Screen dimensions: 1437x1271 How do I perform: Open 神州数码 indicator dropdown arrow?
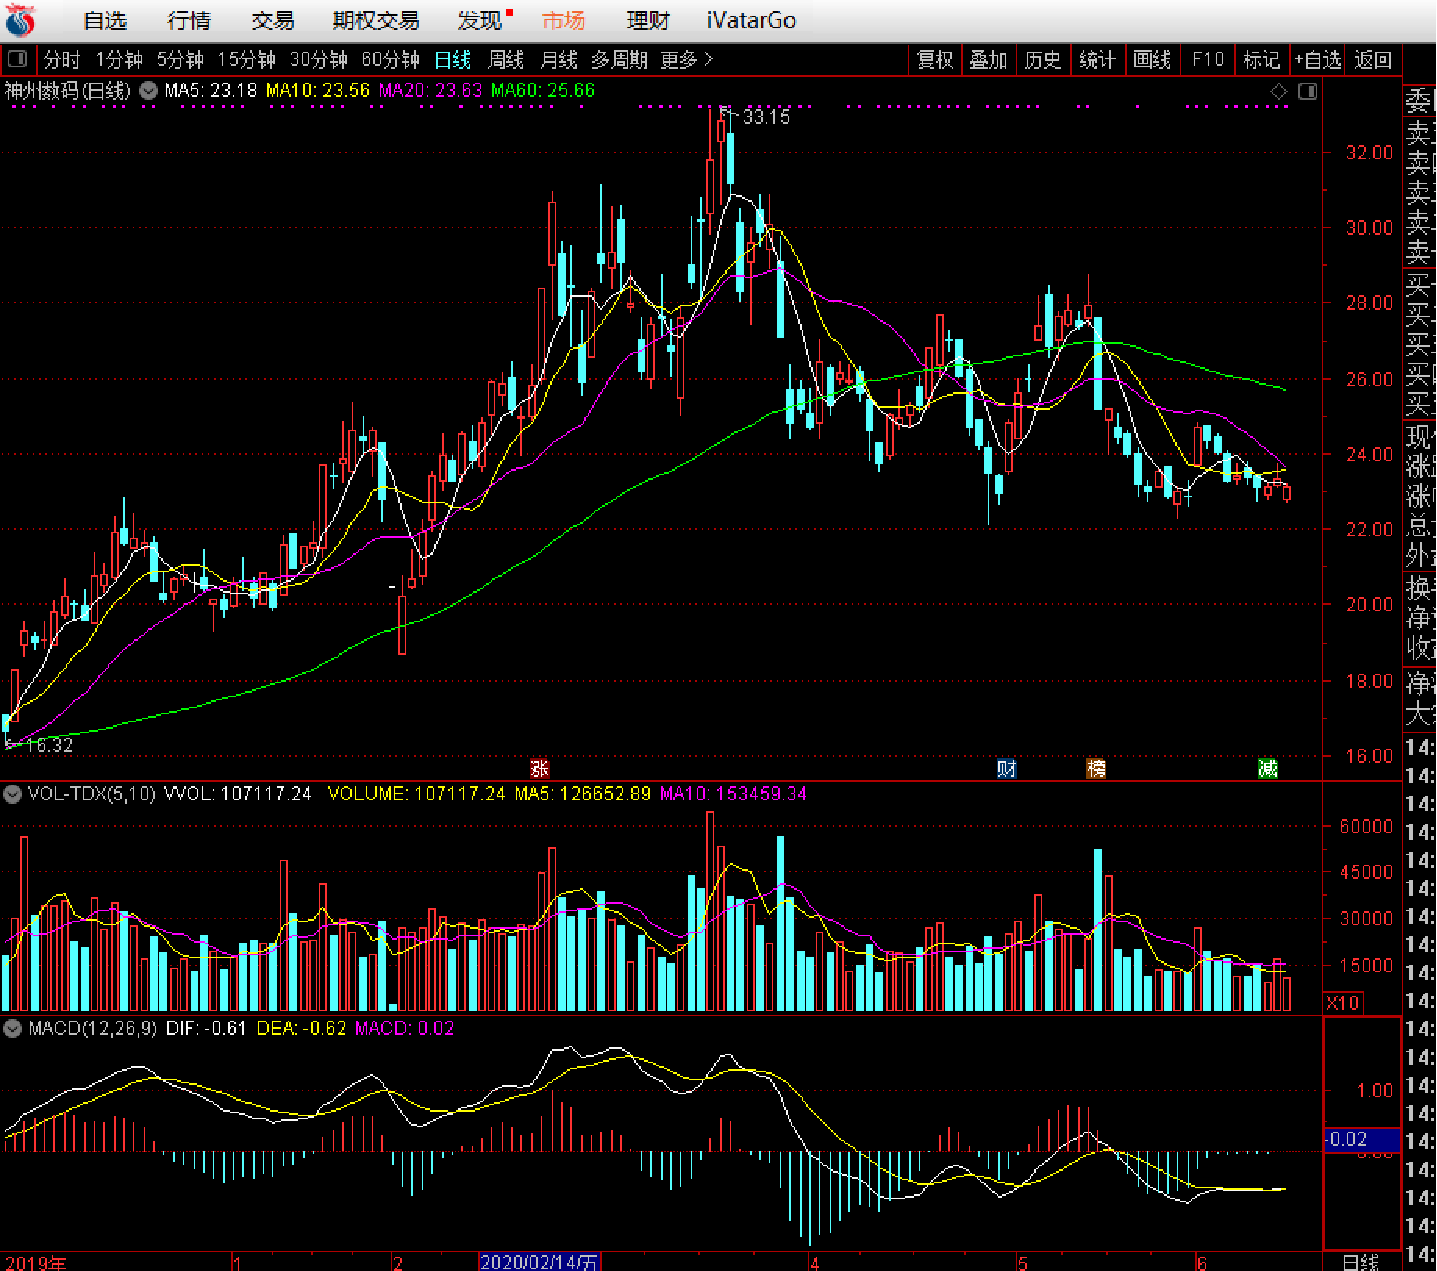pos(148,91)
